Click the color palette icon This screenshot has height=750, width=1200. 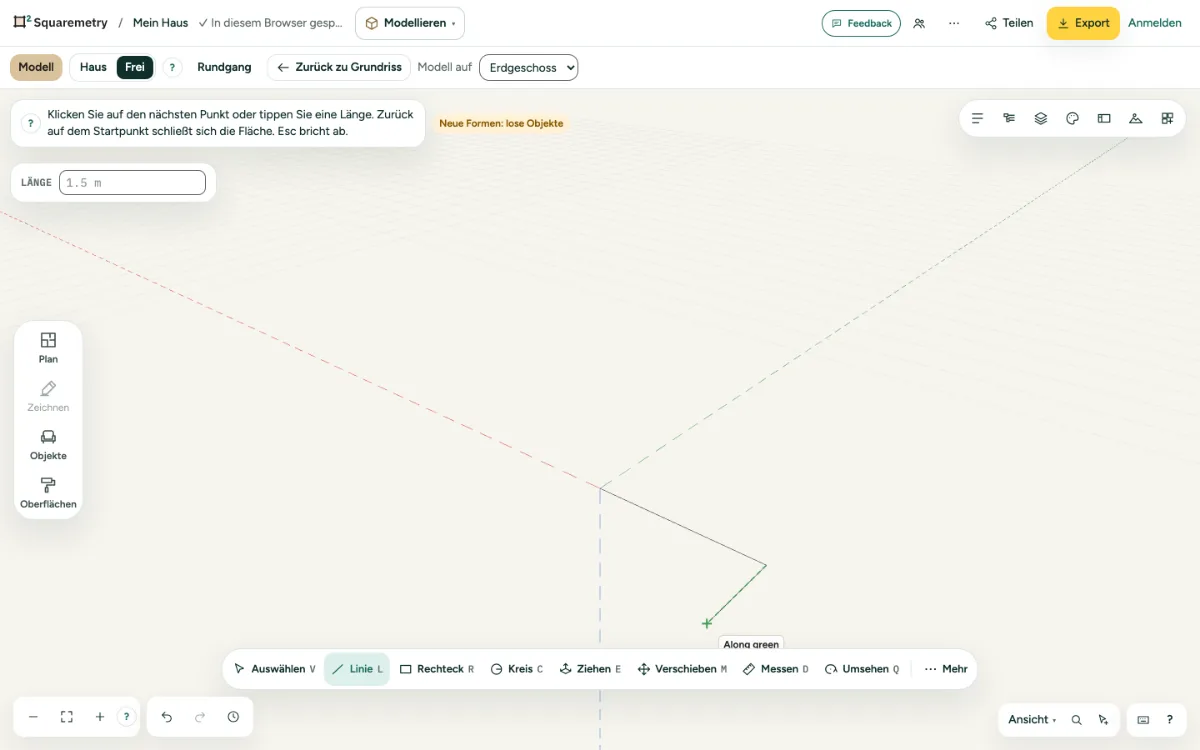[x=1072, y=118]
